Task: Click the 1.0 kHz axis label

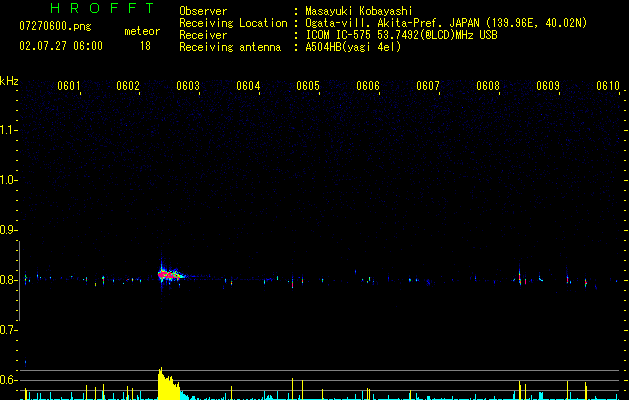Action: pyautogui.click(x=8, y=180)
